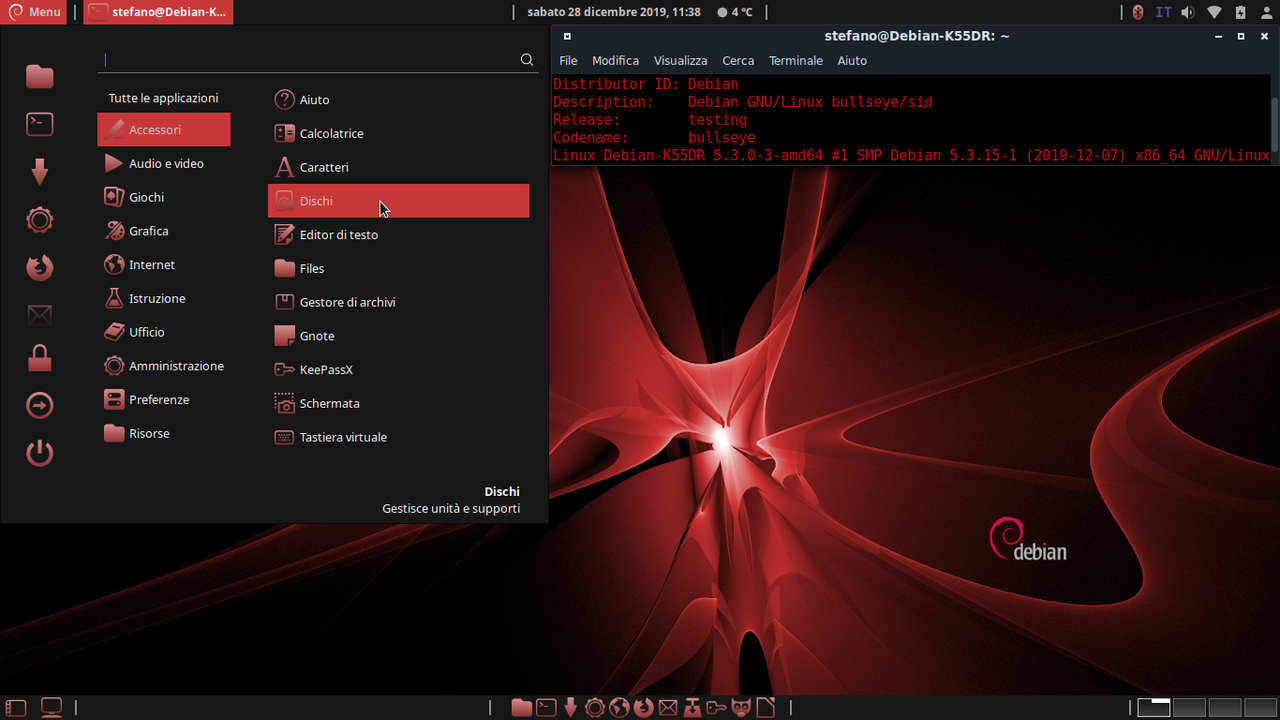Switch the IT keyboard layout indicator
Screen dimensions: 1280x720
pos(1163,12)
